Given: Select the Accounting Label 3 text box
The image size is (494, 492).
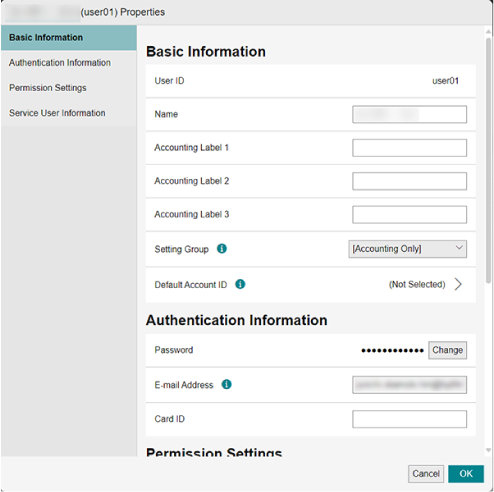Looking at the screenshot, I should pyautogui.click(x=409, y=214).
